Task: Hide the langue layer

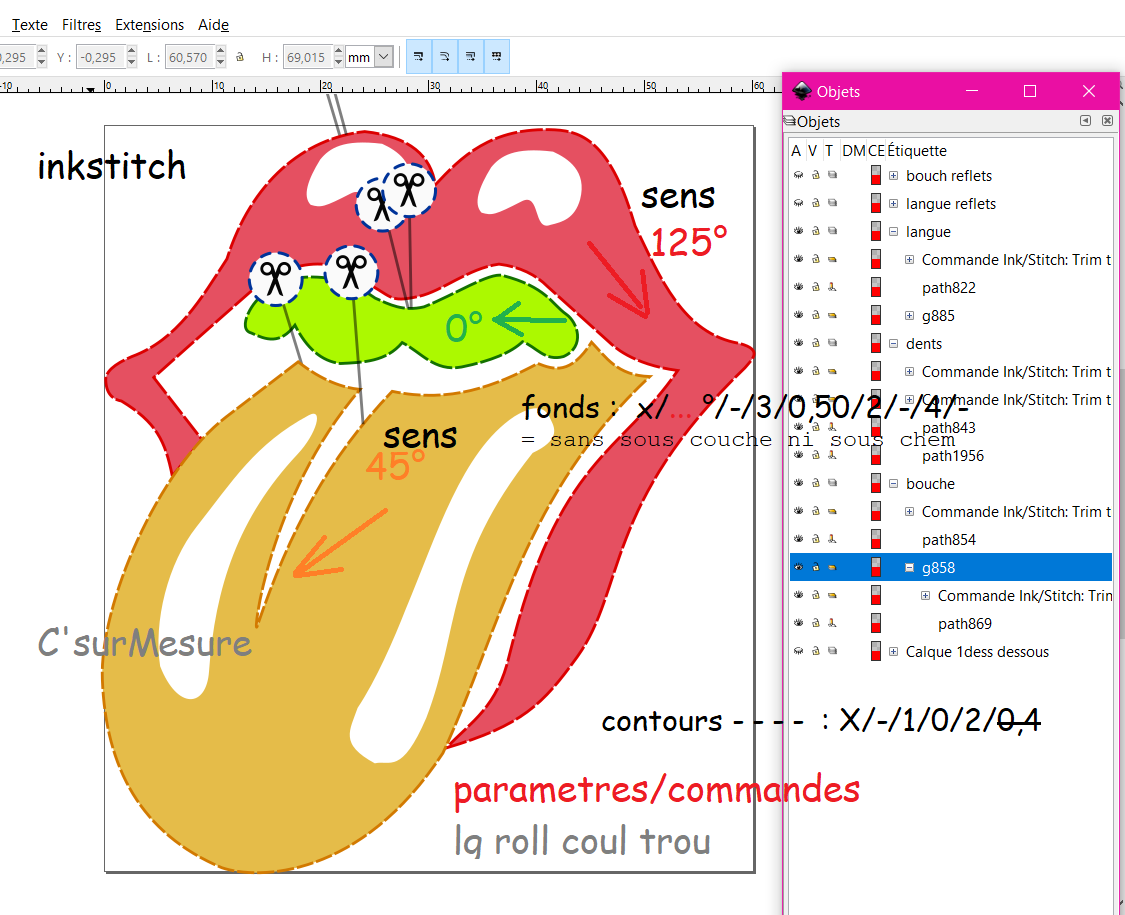Action: [x=798, y=231]
